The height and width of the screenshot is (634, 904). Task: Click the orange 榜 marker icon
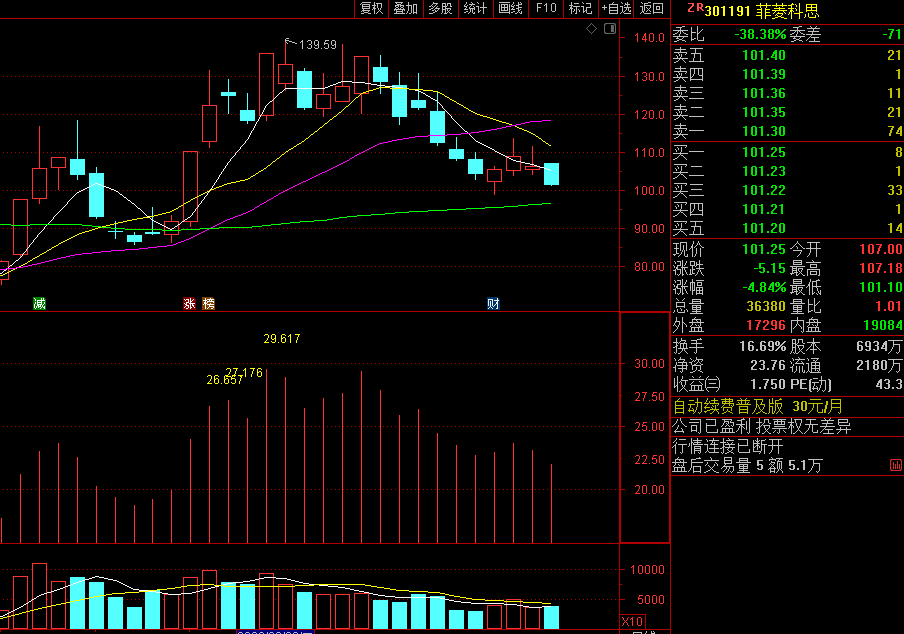pyautogui.click(x=208, y=303)
